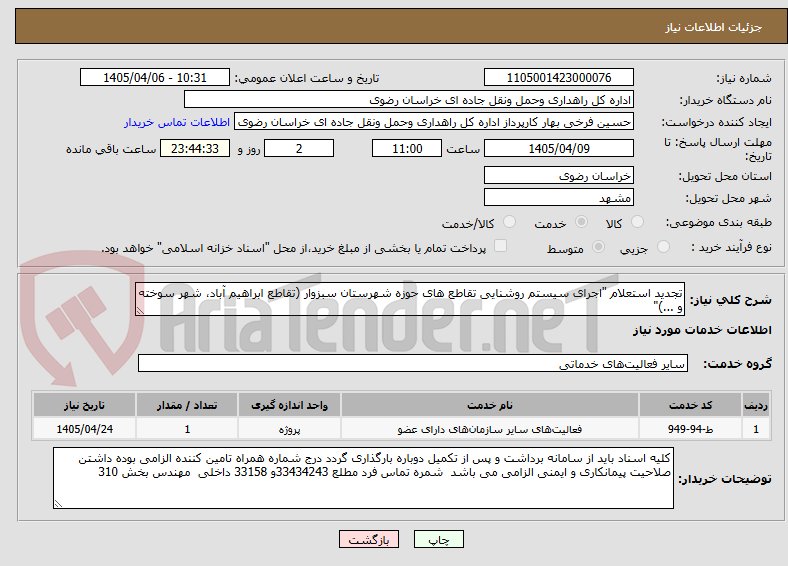Viewport: 788px width, 566px height.
Task: Choose the متوسط purchase type radio
Action: [599, 246]
